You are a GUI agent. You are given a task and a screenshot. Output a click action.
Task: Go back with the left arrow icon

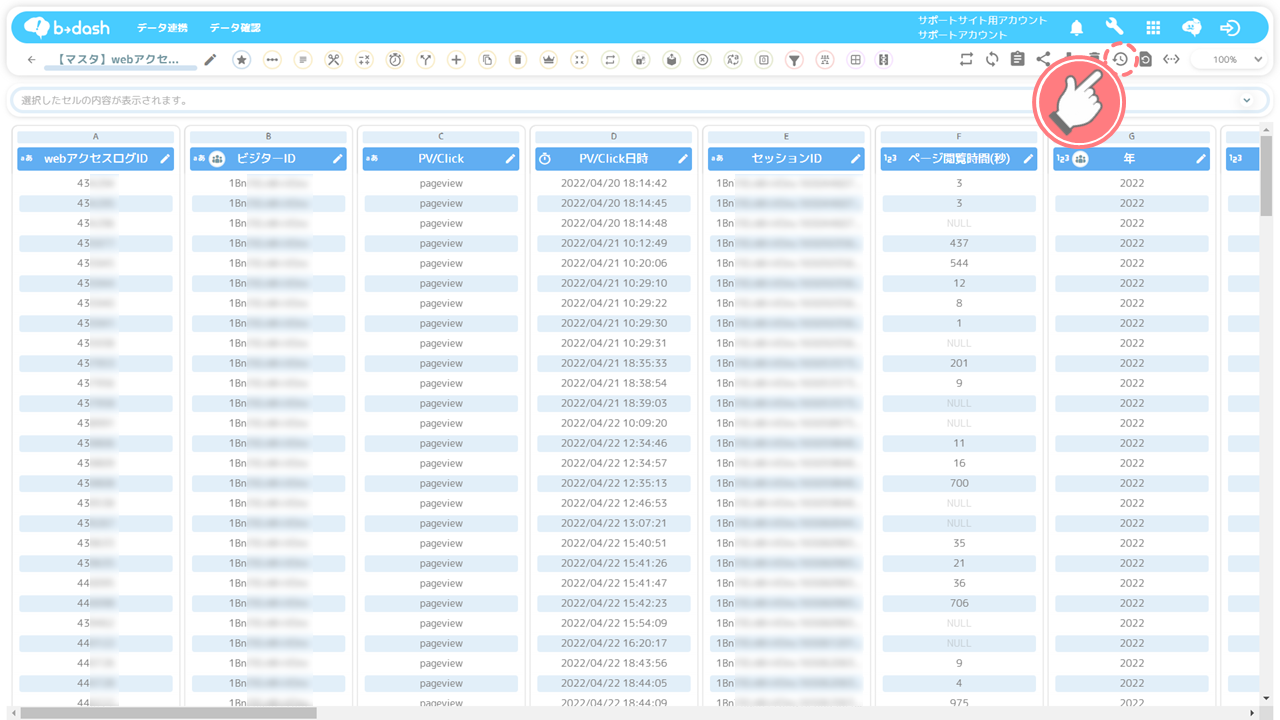coord(31,60)
